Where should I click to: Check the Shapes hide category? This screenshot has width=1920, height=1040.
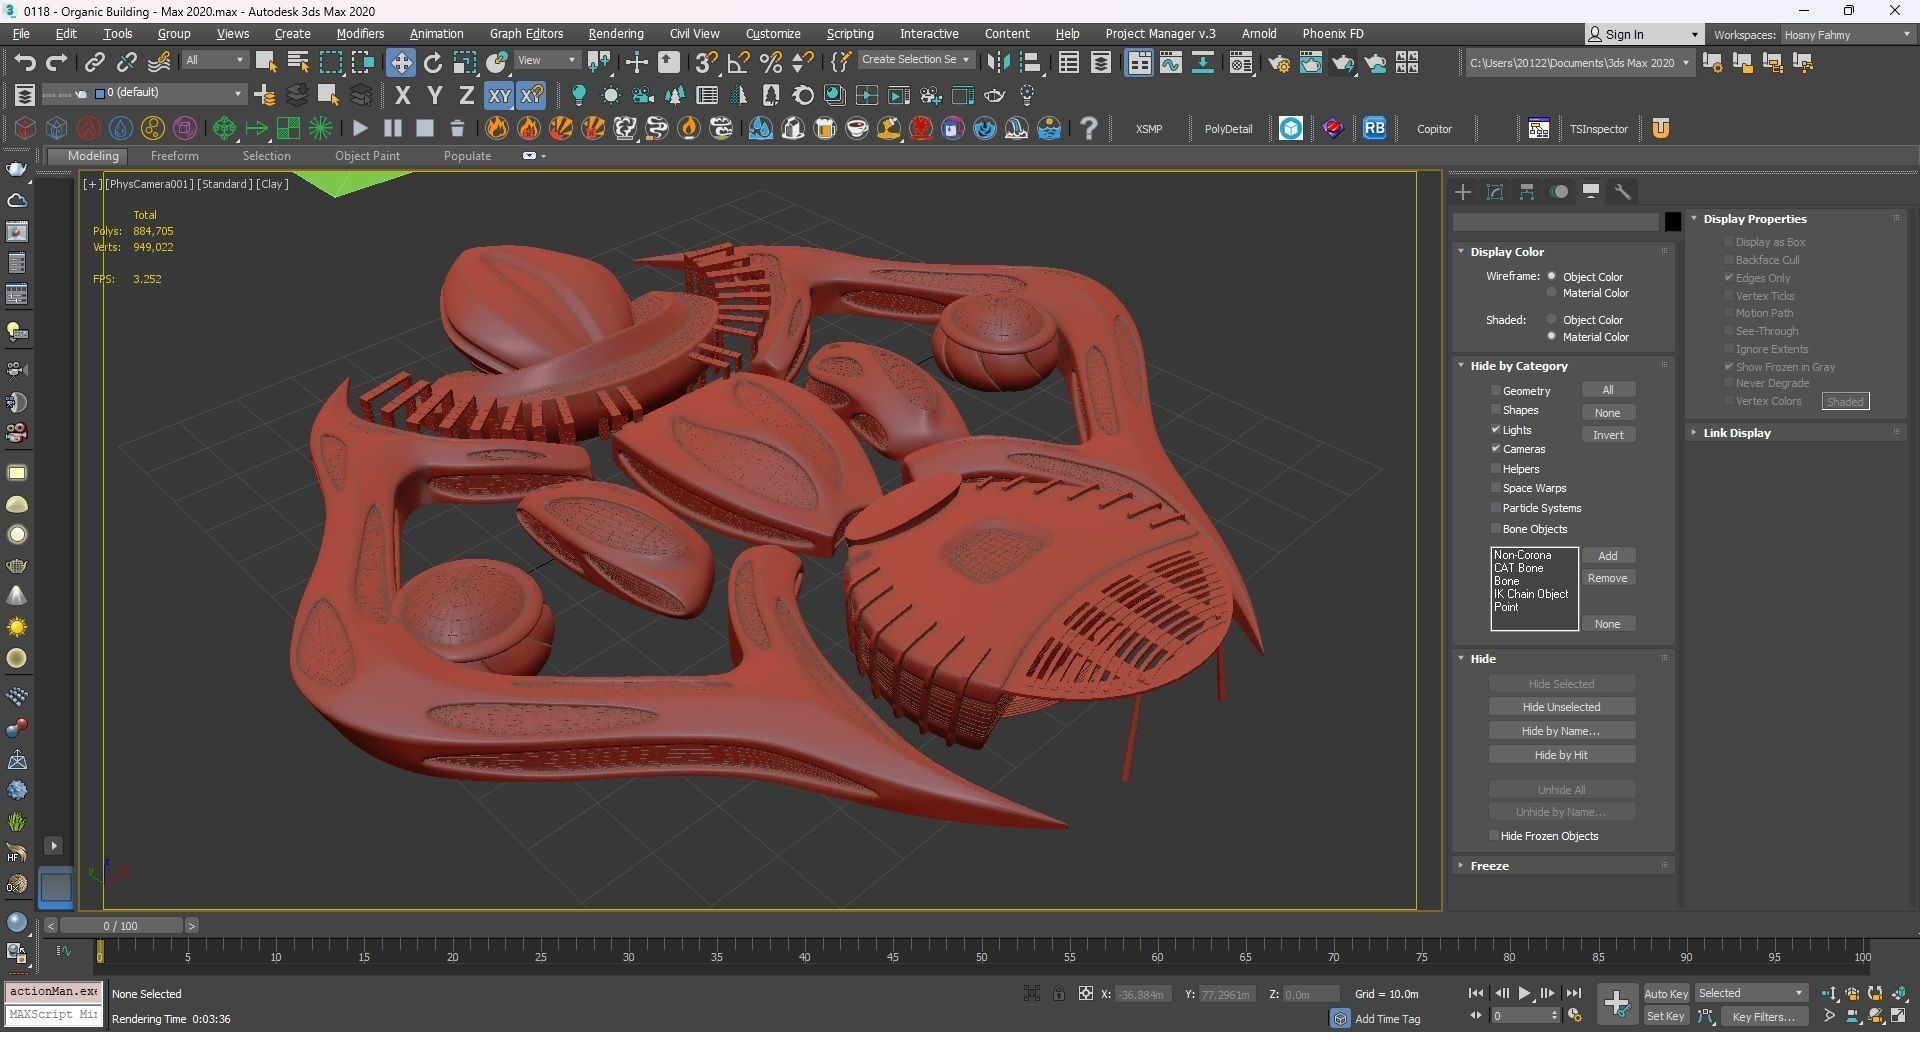(x=1496, y=409)
